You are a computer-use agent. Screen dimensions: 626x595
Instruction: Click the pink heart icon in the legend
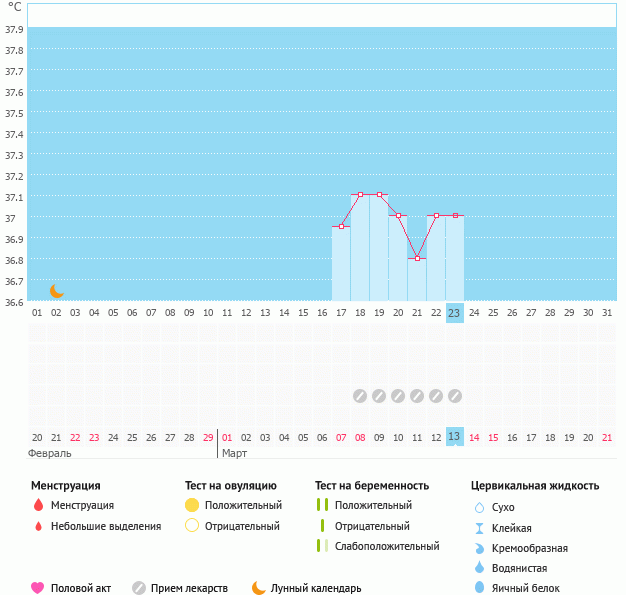tap(38, 588)
